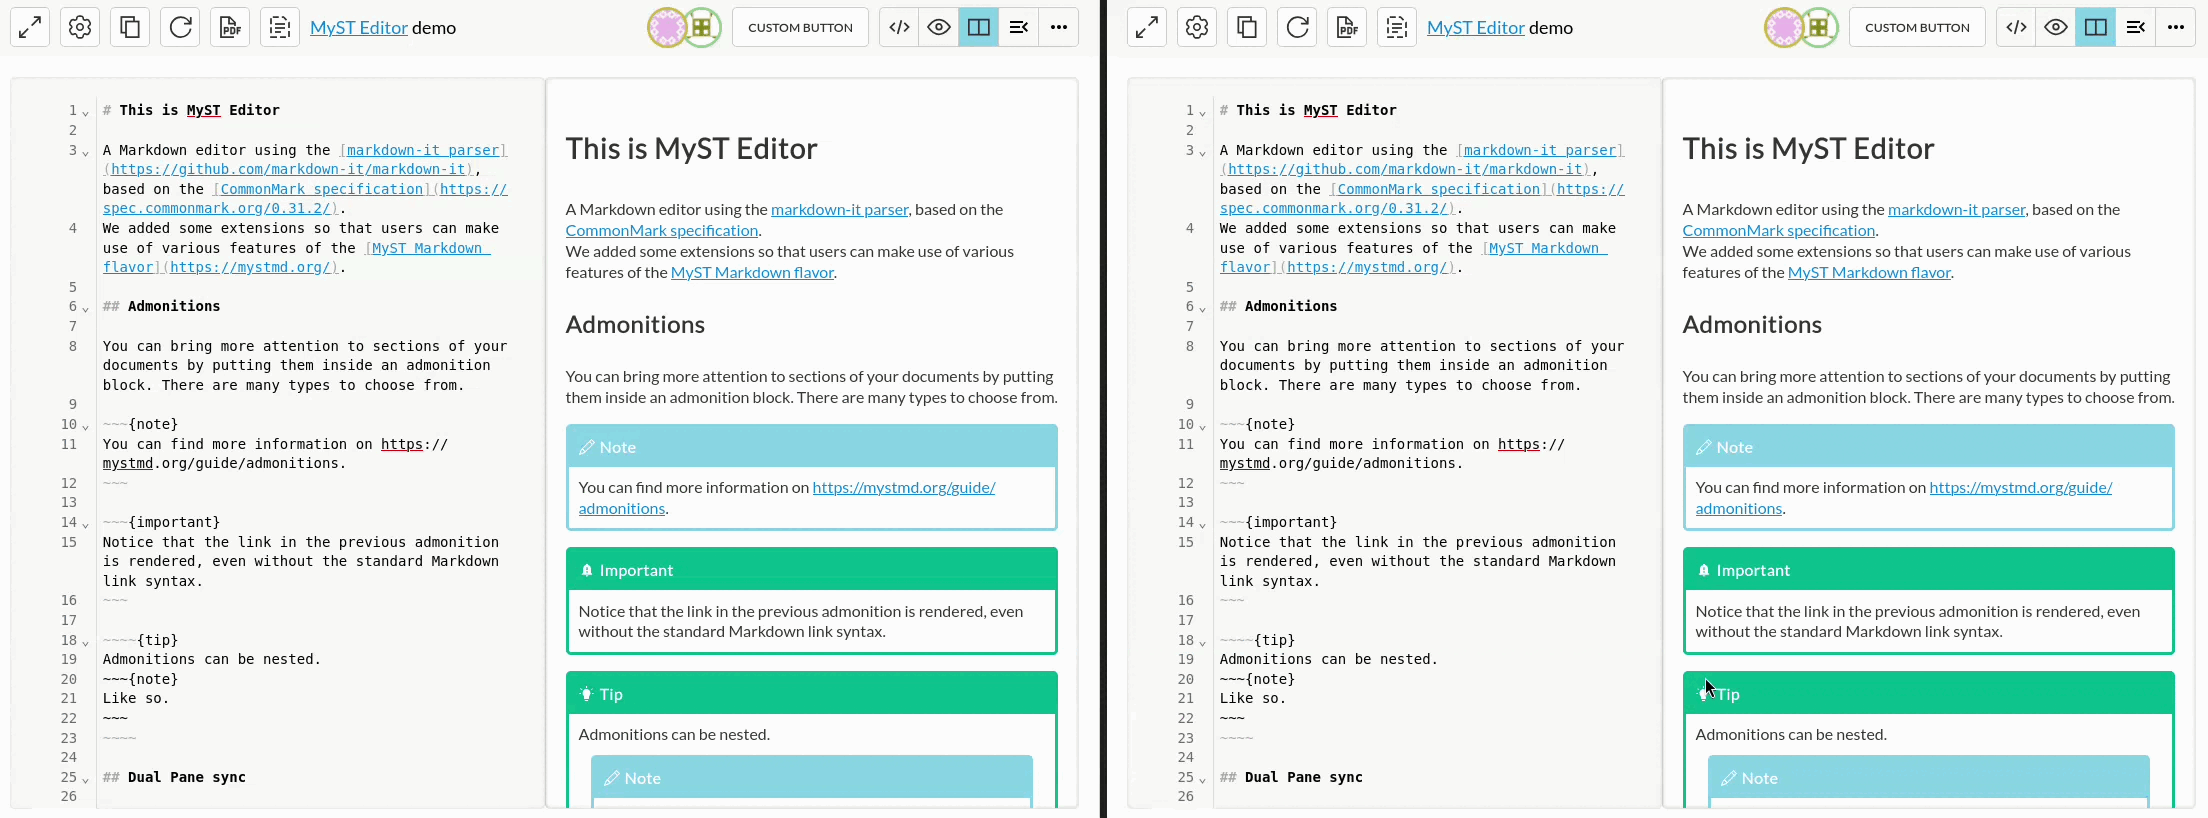The width and height of the screenshot is (2208, 818).
Task: Click 'Adomonitions can be nested.' in left source
Action: [x=212, y=659]
